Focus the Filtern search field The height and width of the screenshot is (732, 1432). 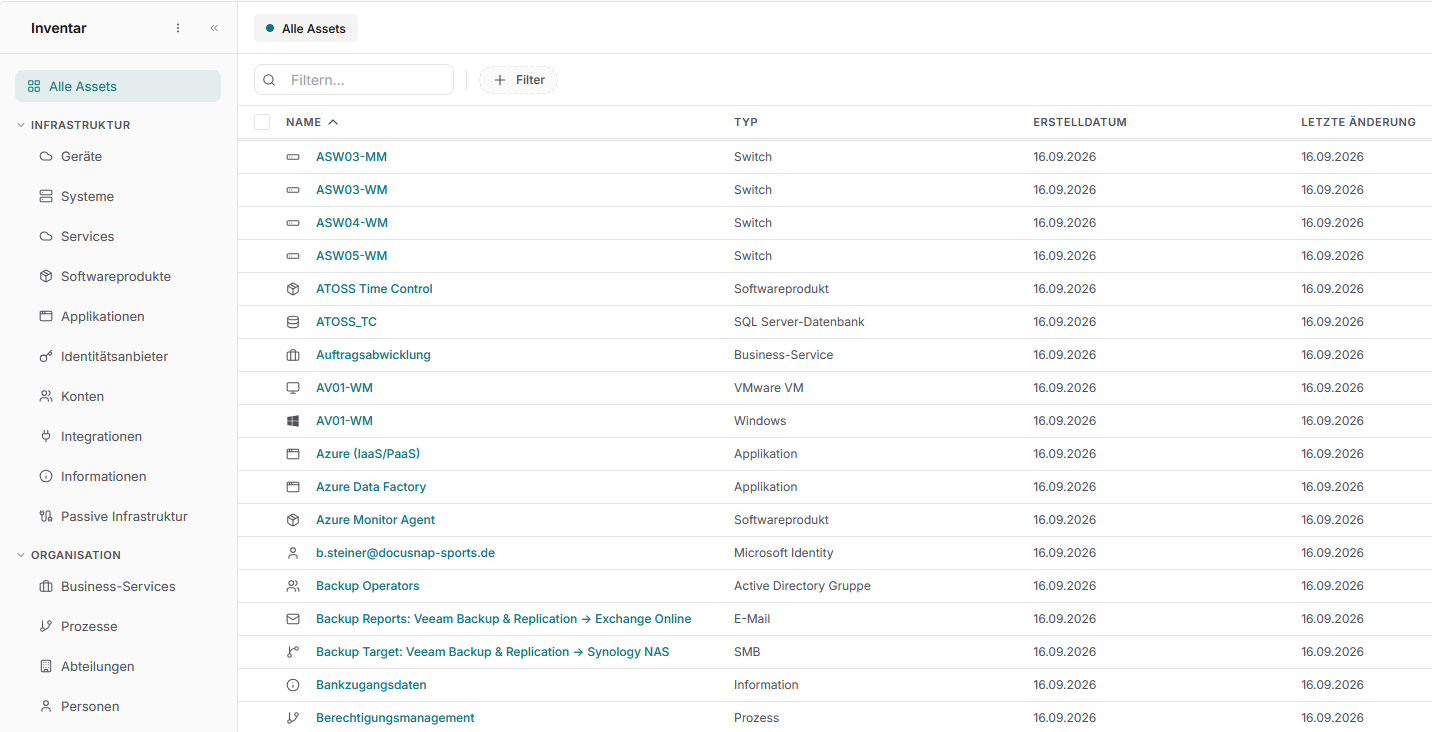pyautogui.click(x=354, y=80)
